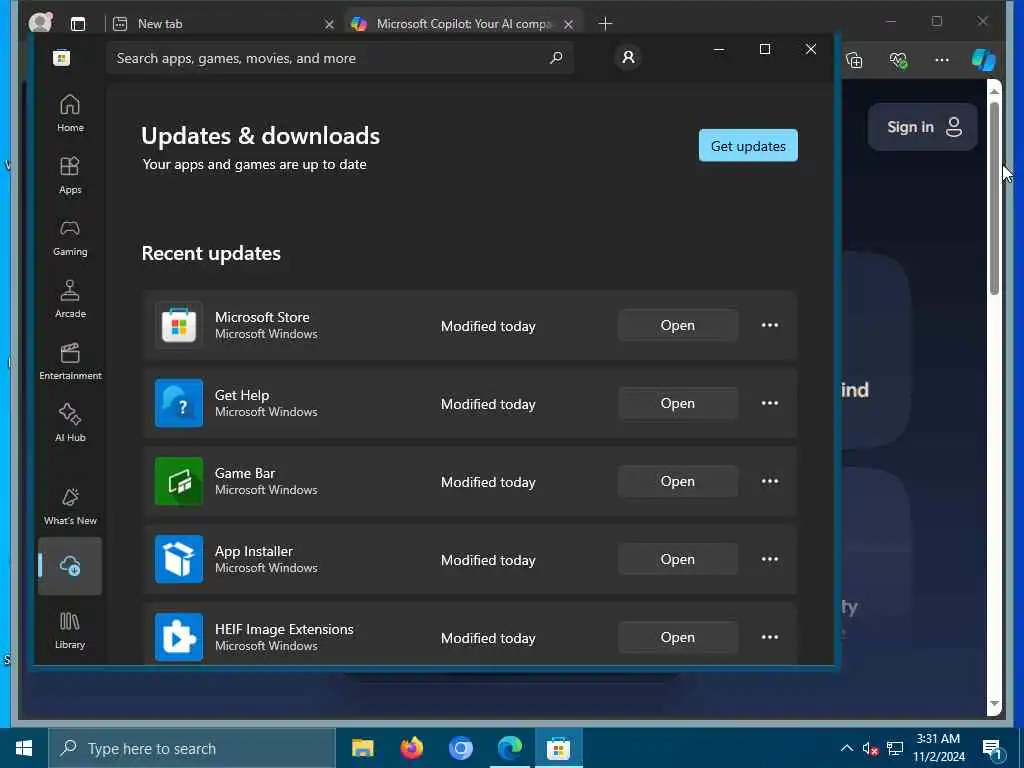
Task: Click Sign in on the Copilot page
Action: (x=923, y=127)
